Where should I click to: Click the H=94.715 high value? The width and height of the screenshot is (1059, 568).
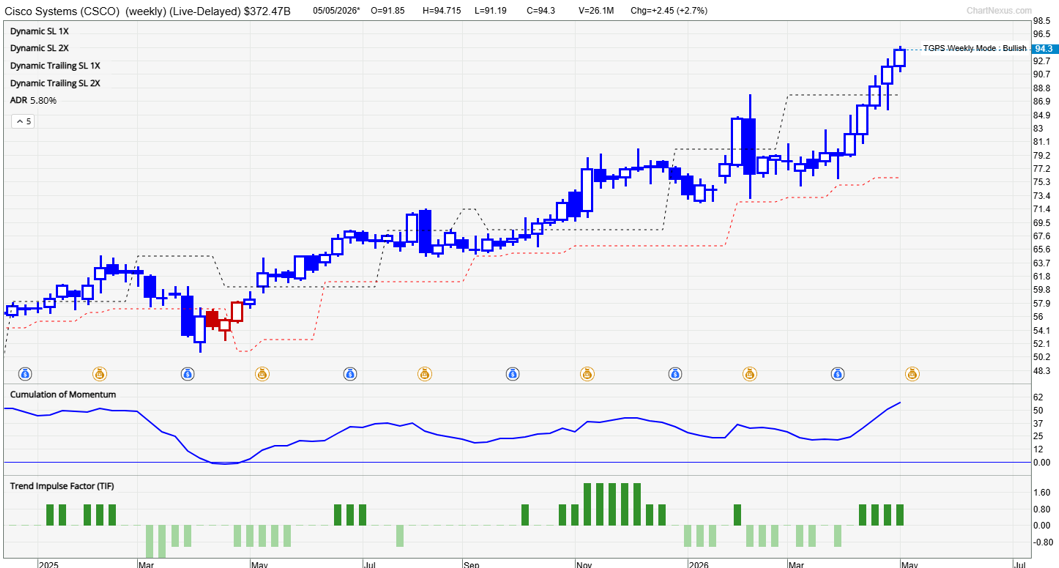click(442, 11)
